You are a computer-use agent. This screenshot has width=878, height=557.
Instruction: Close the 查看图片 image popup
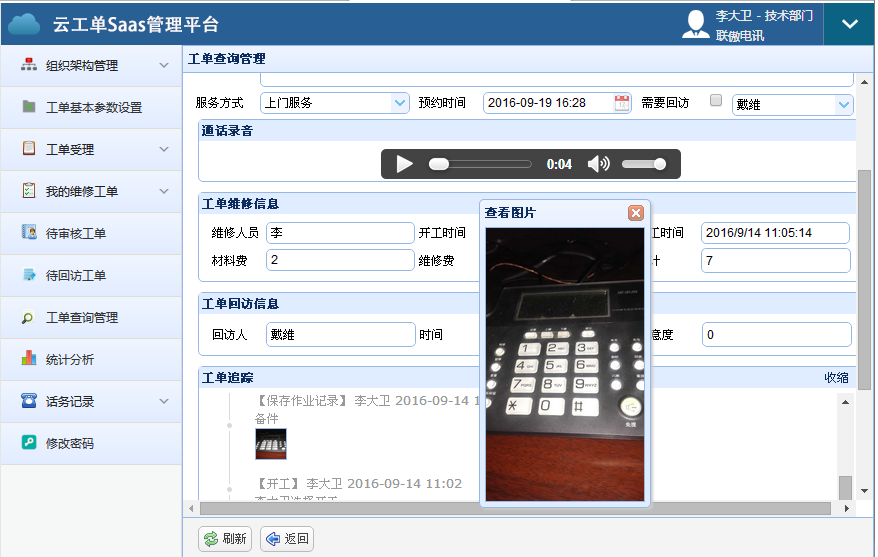635,213
